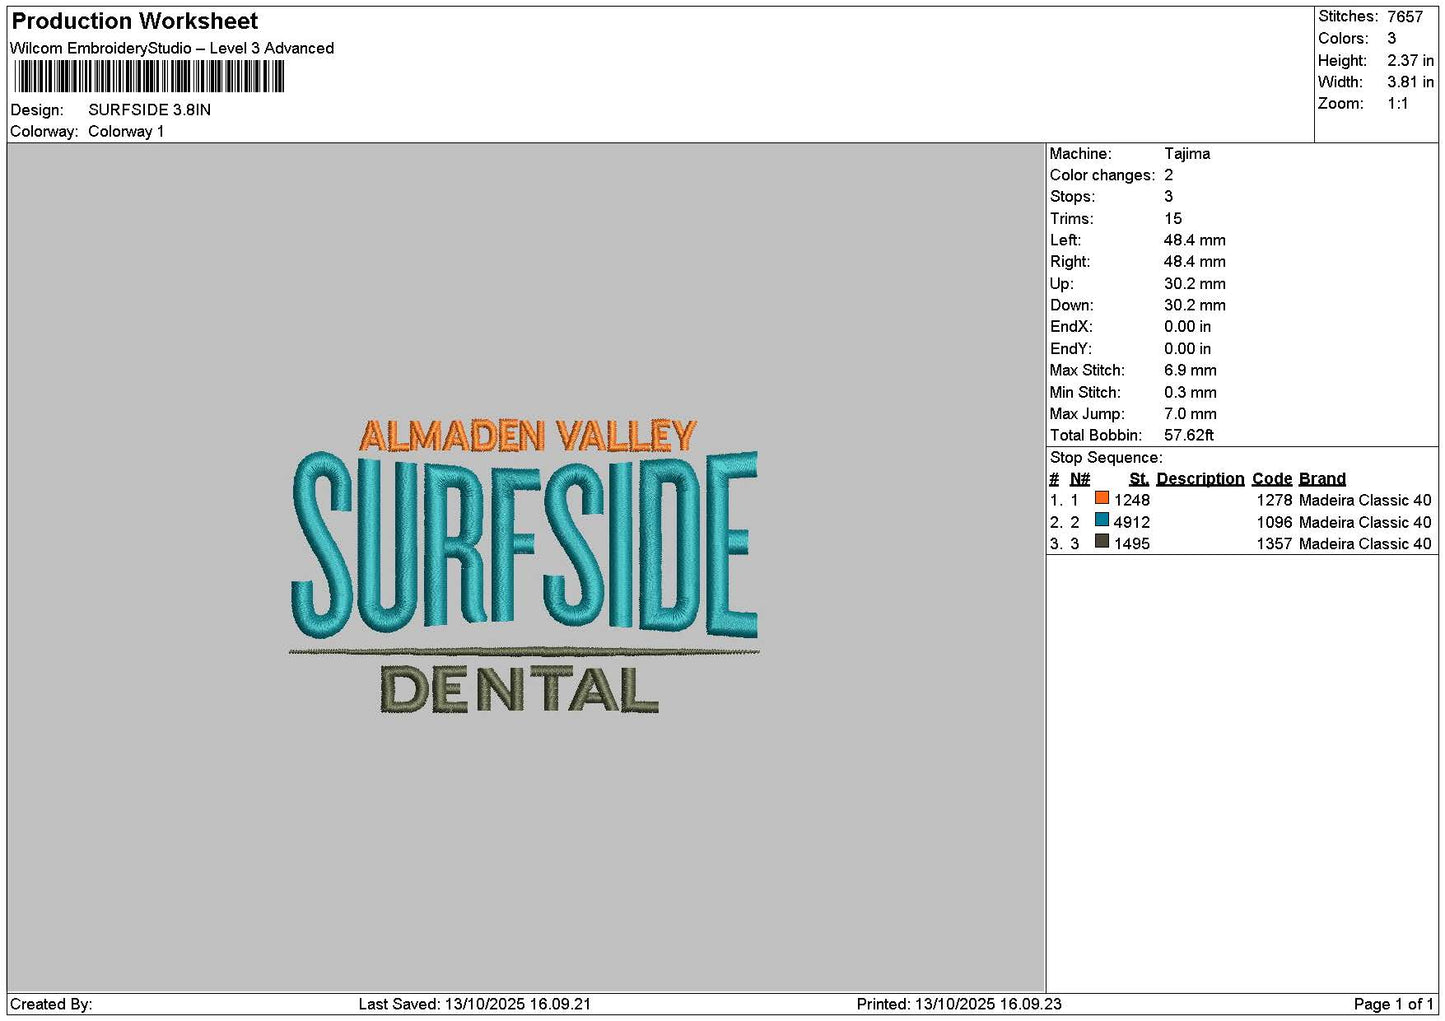This screenshot has width=1445, height=1021.
Task: Click the 'Printed: 13/10/2025 16.09.23' text
Action: [x=959, y=1004]
